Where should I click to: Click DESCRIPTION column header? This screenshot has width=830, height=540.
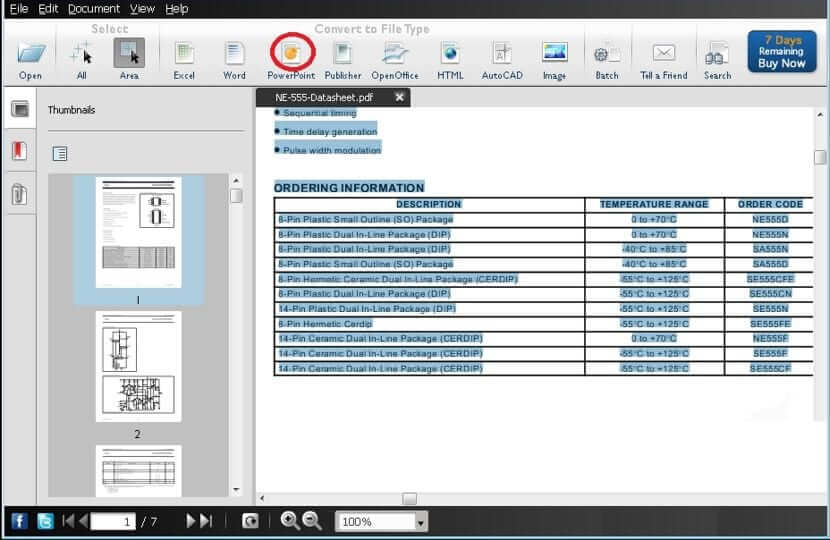(x=429, y=204)
